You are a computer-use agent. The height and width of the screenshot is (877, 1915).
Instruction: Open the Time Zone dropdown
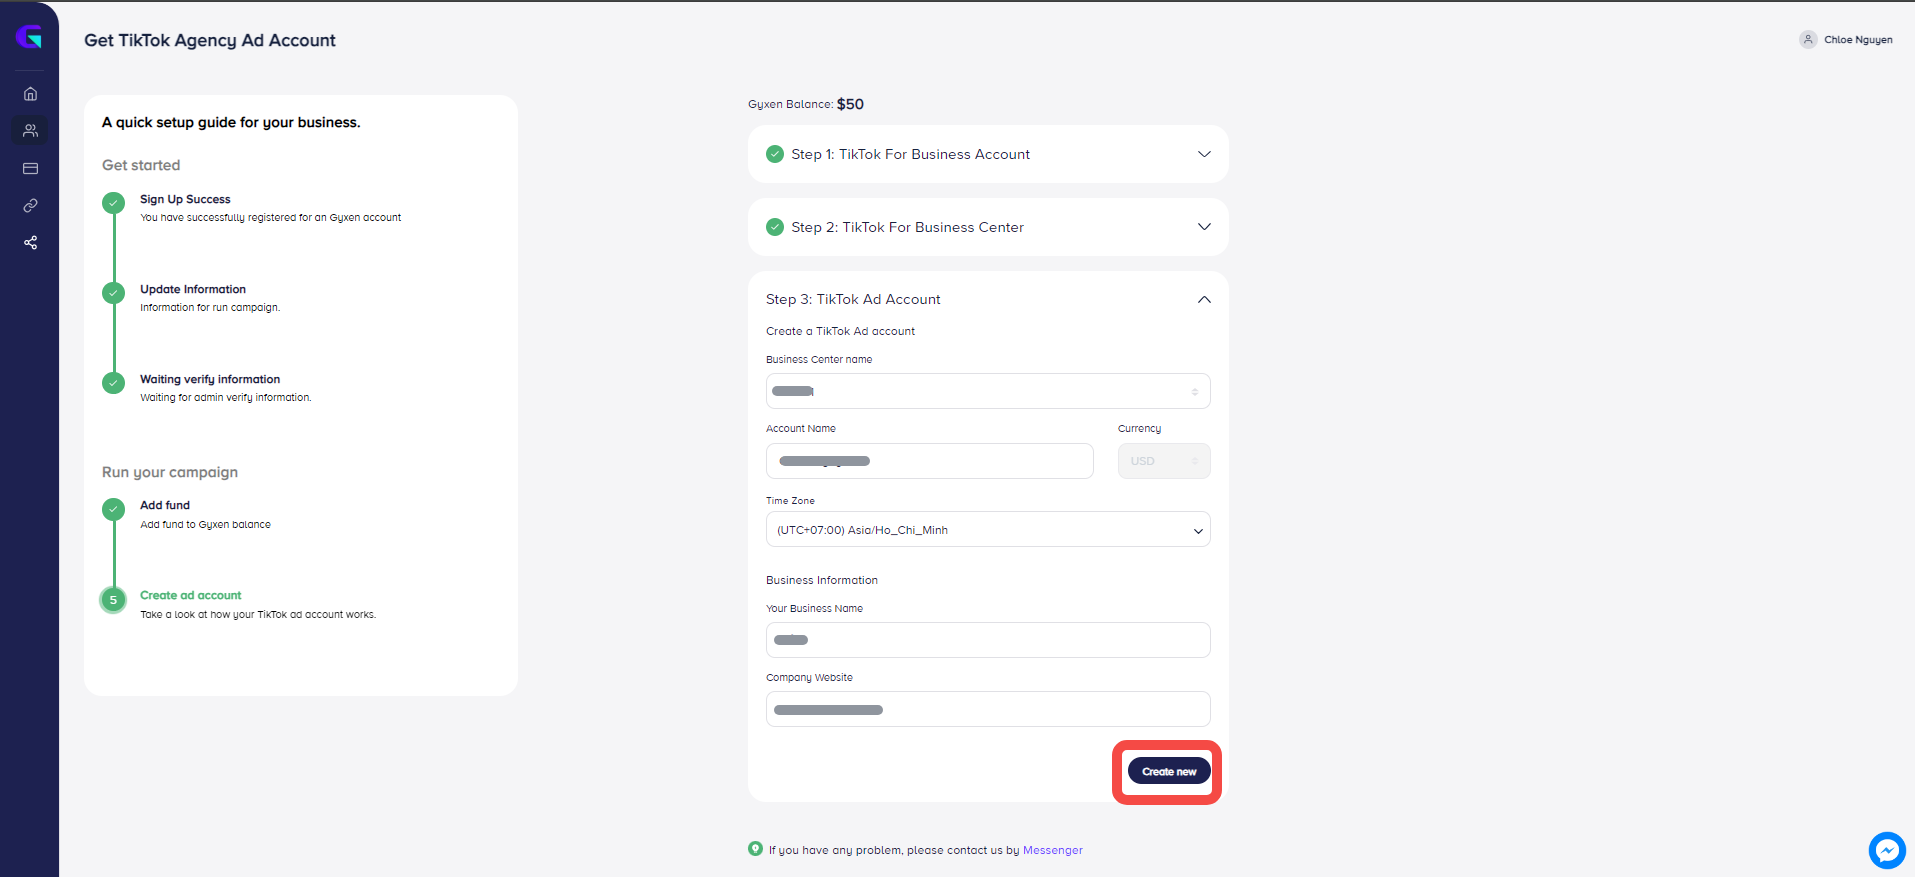click(988, 530)
